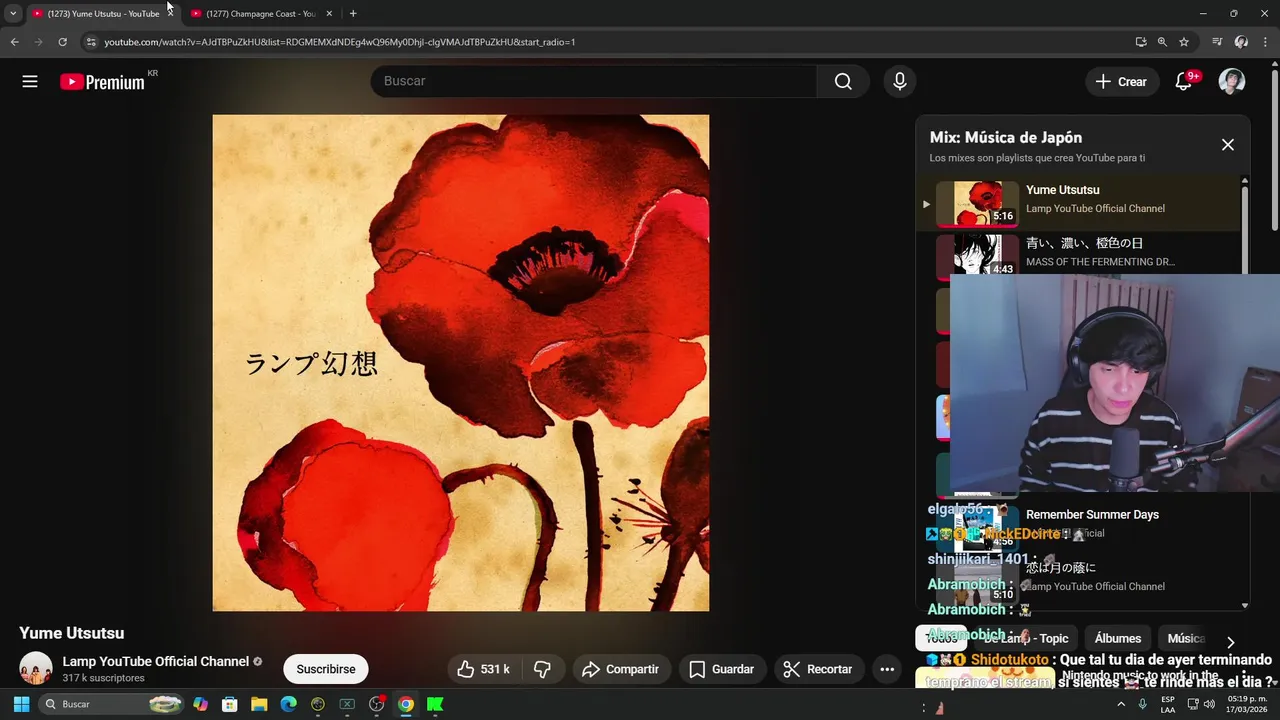Select the Todos filter chip
This screenshot has width=1280, height=720.
coord(941,638)
